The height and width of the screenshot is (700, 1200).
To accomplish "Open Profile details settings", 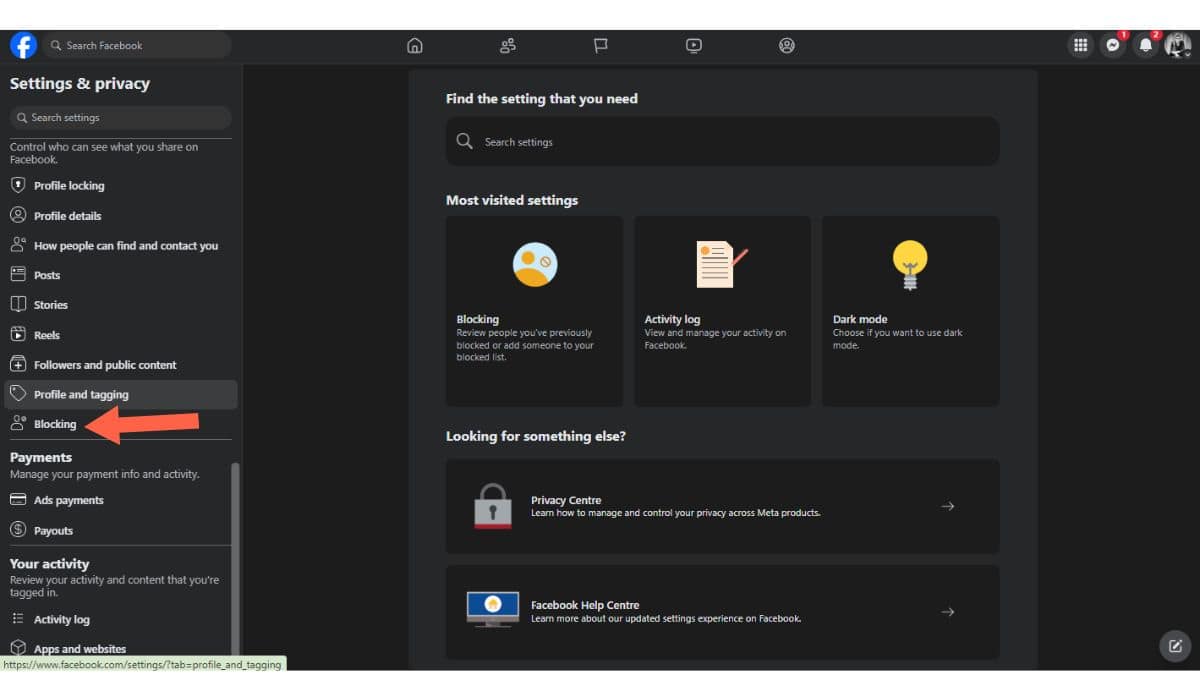I will point(120,216).
